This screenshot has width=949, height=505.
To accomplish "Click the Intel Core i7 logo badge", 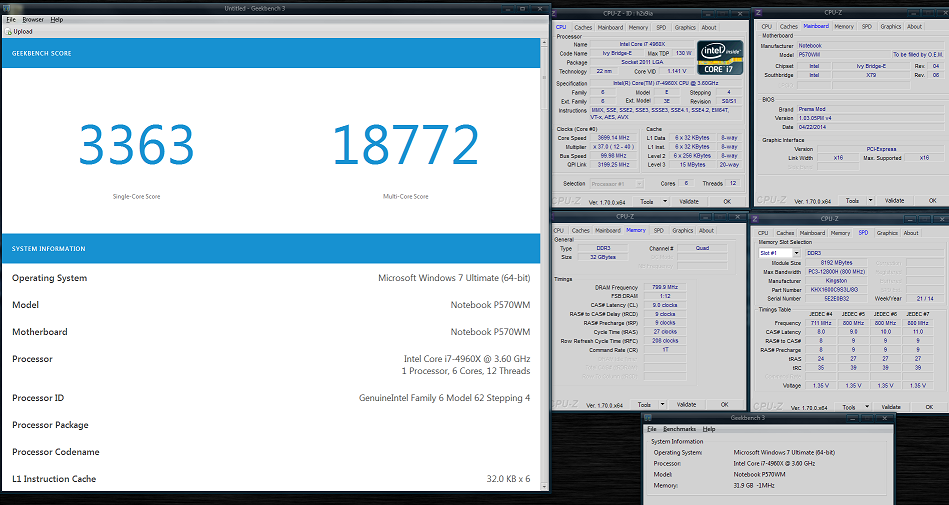I will (x=719, y=58).
